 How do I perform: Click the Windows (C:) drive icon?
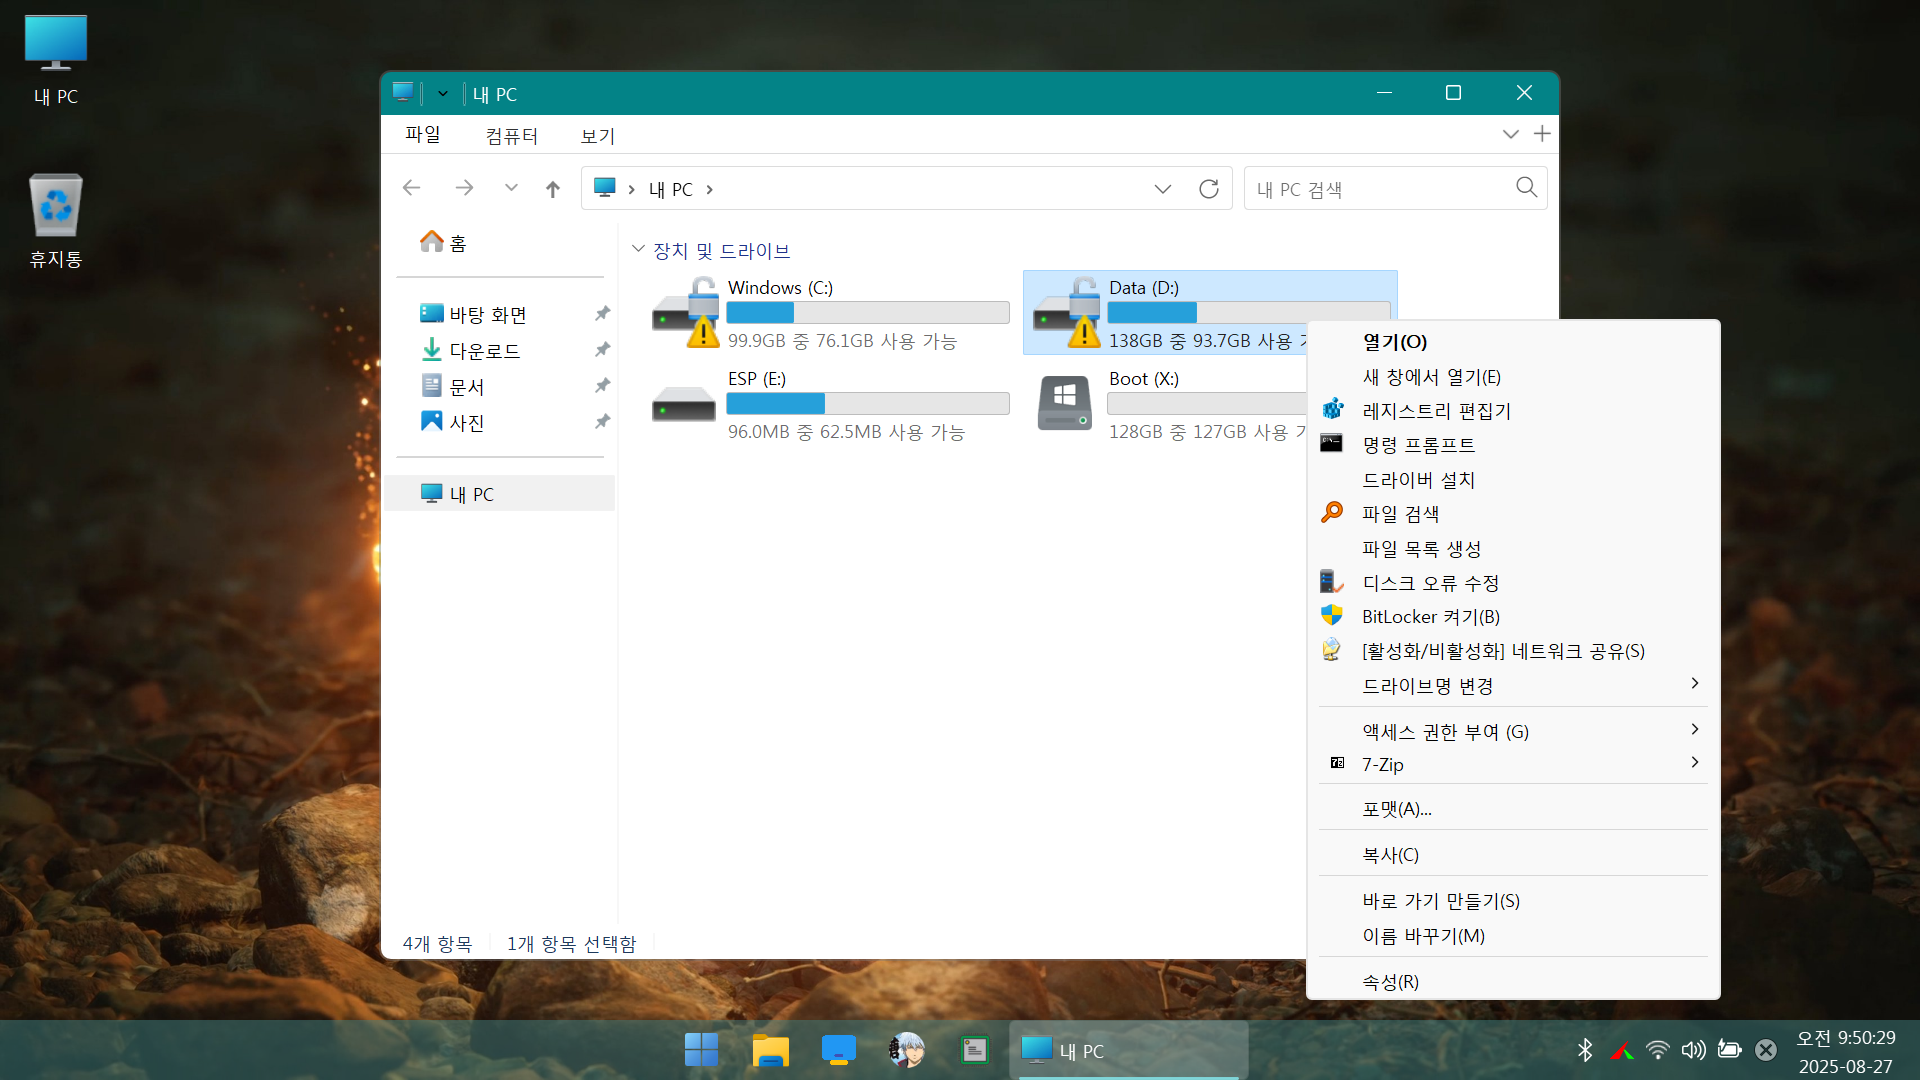point(686,313)
